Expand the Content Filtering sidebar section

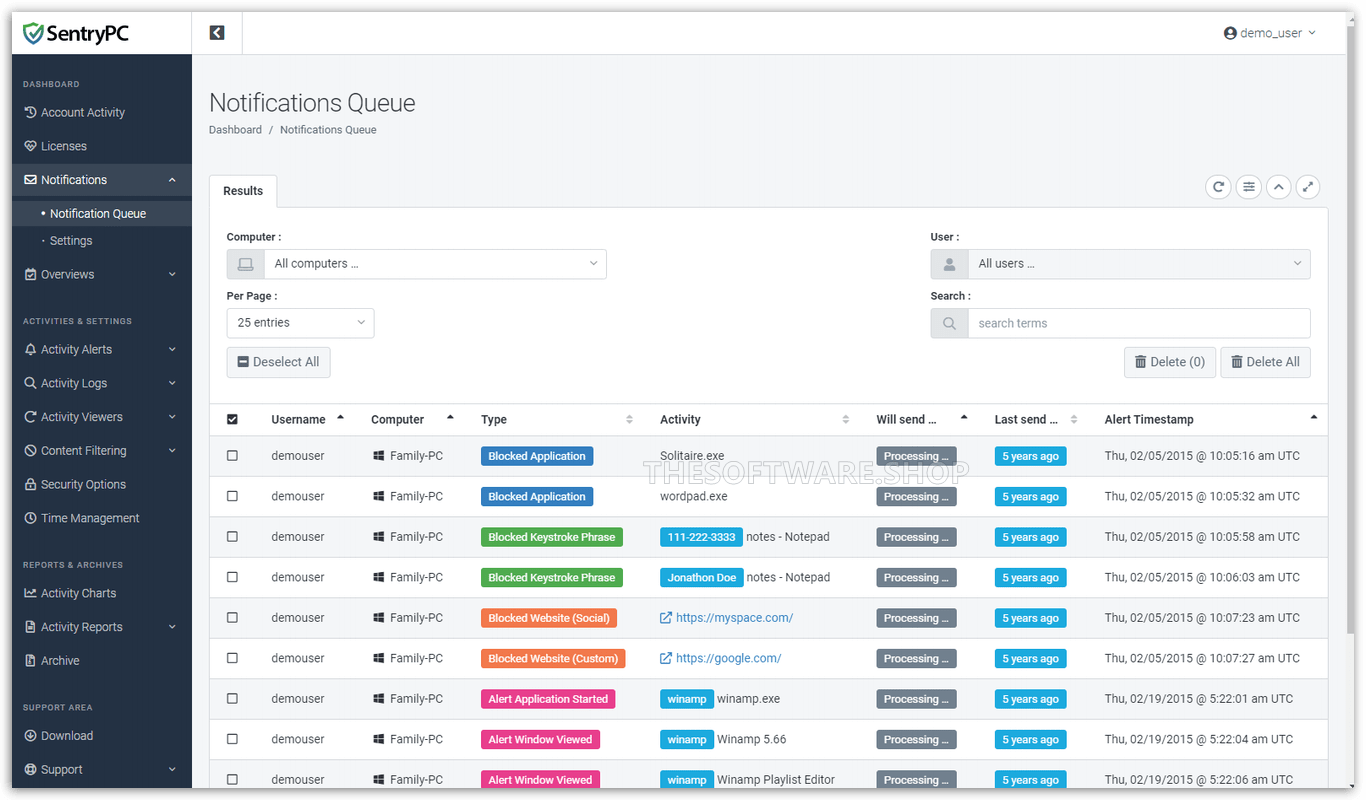click(102, 451)
